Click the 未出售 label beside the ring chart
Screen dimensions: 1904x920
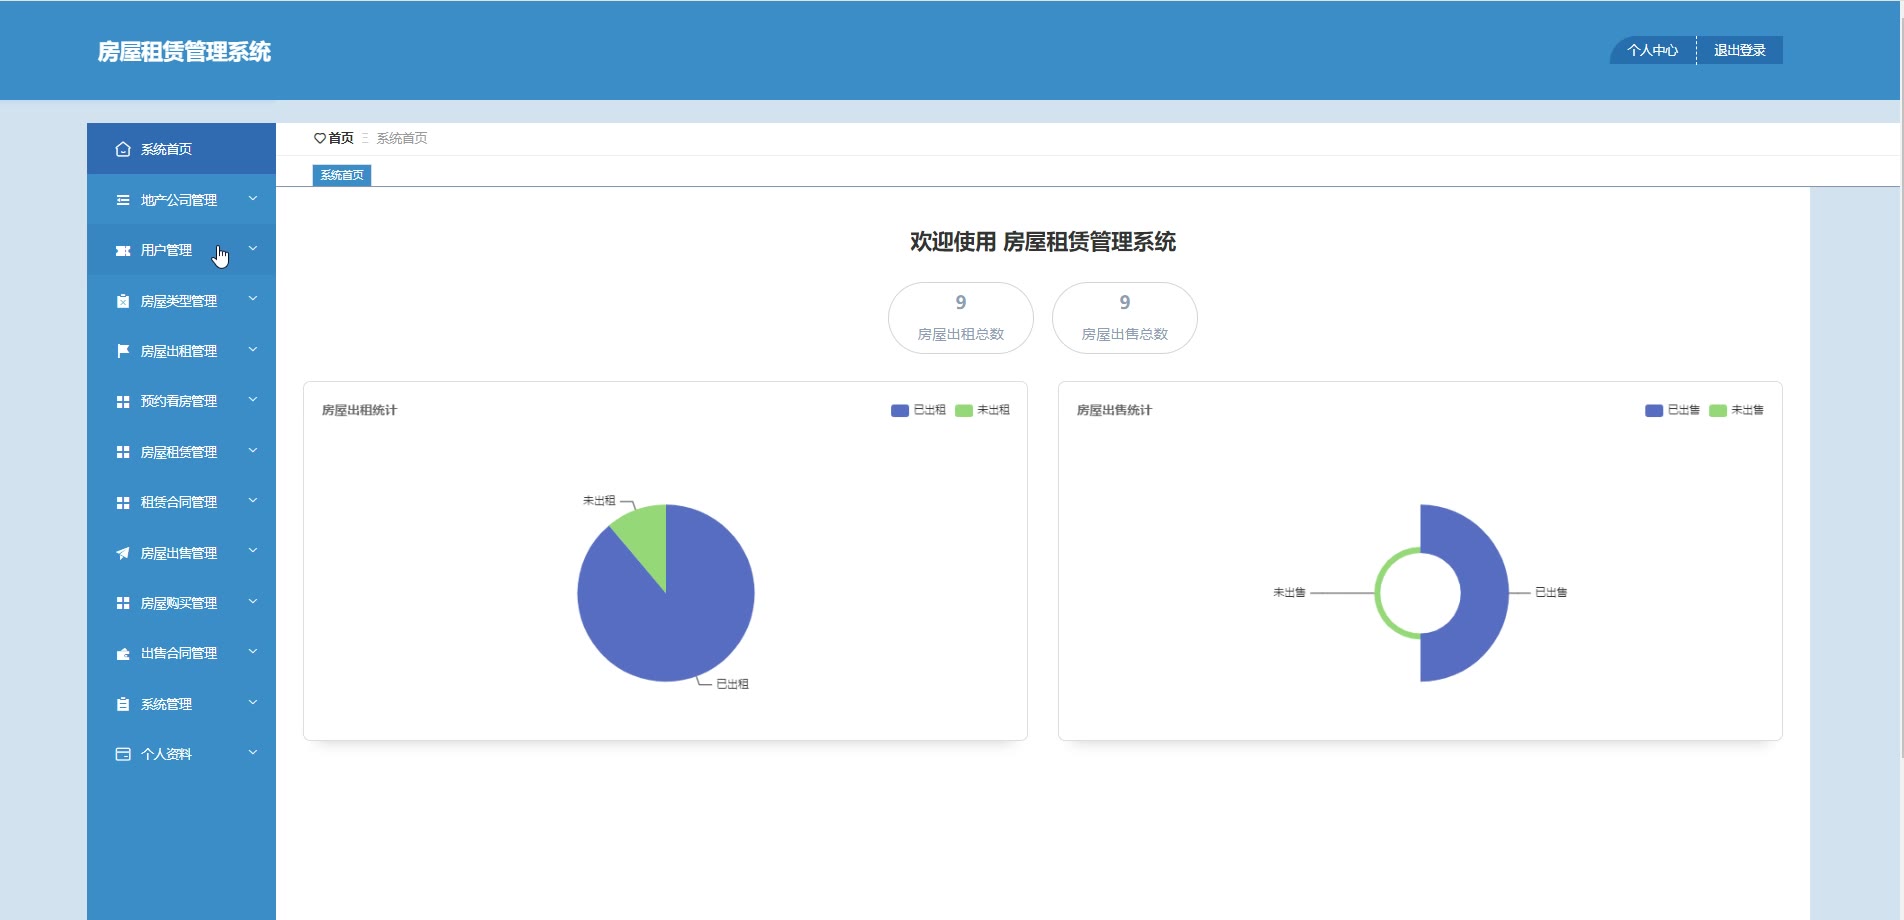[1289, 592]
